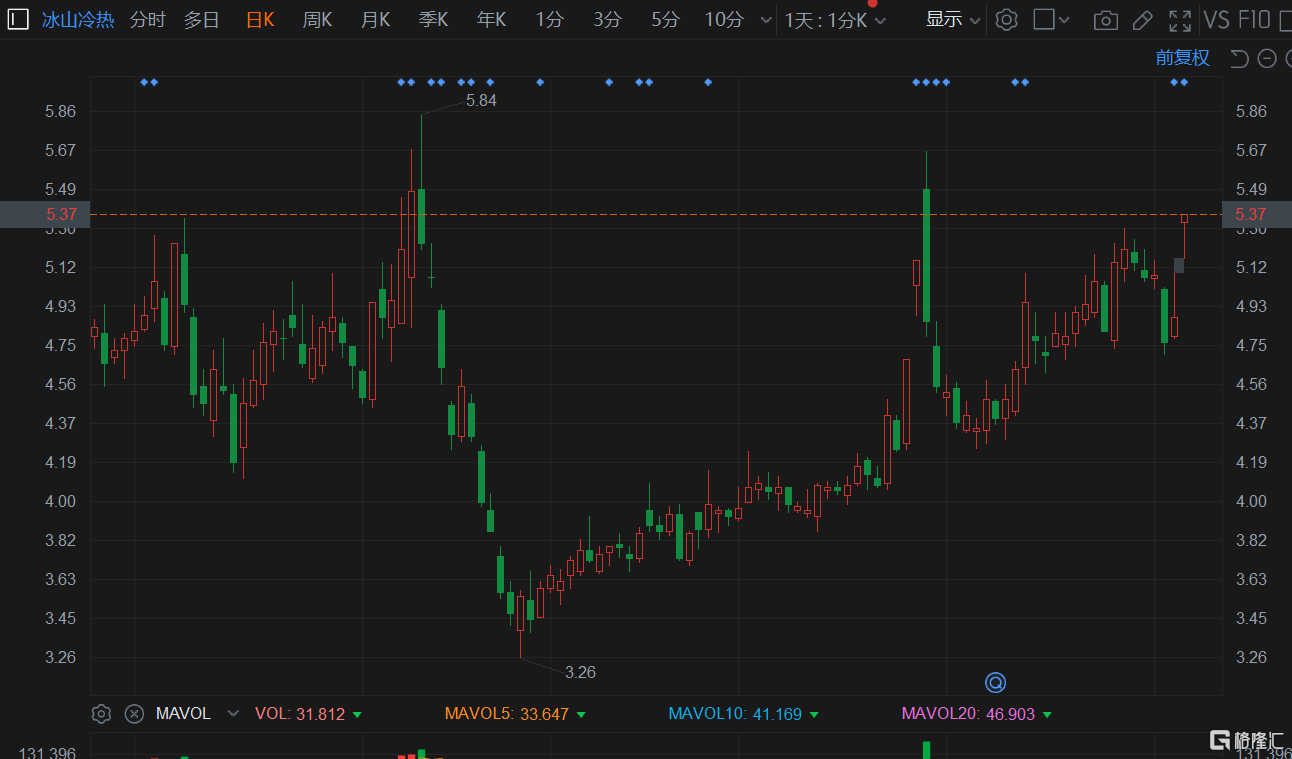Toggle 前复权 price adjustment mode
This screenshot has height=759, width=1292.
1183,58
